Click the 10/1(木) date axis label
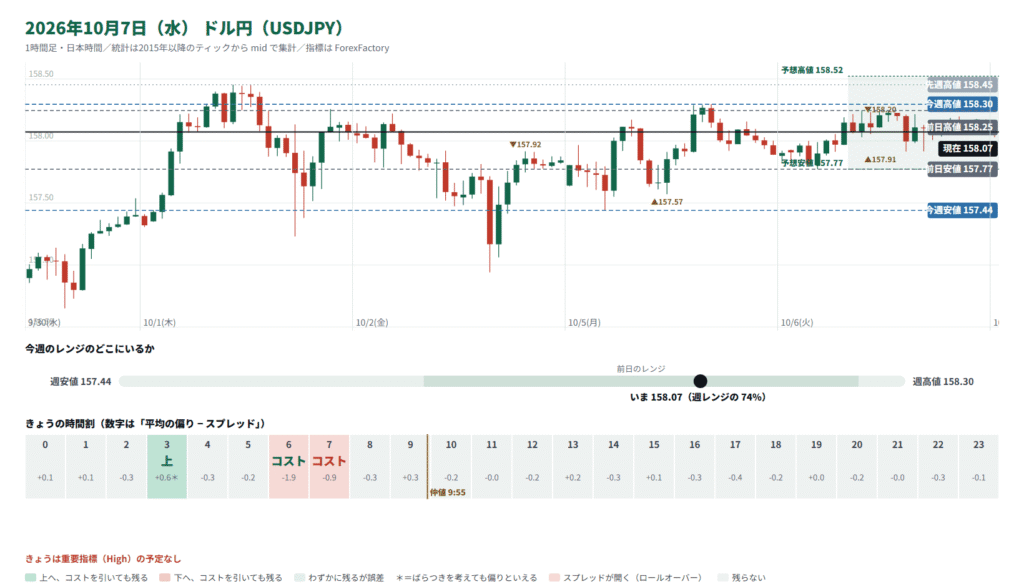Viewport: 1024px width, 584px height. click(159, 323)
